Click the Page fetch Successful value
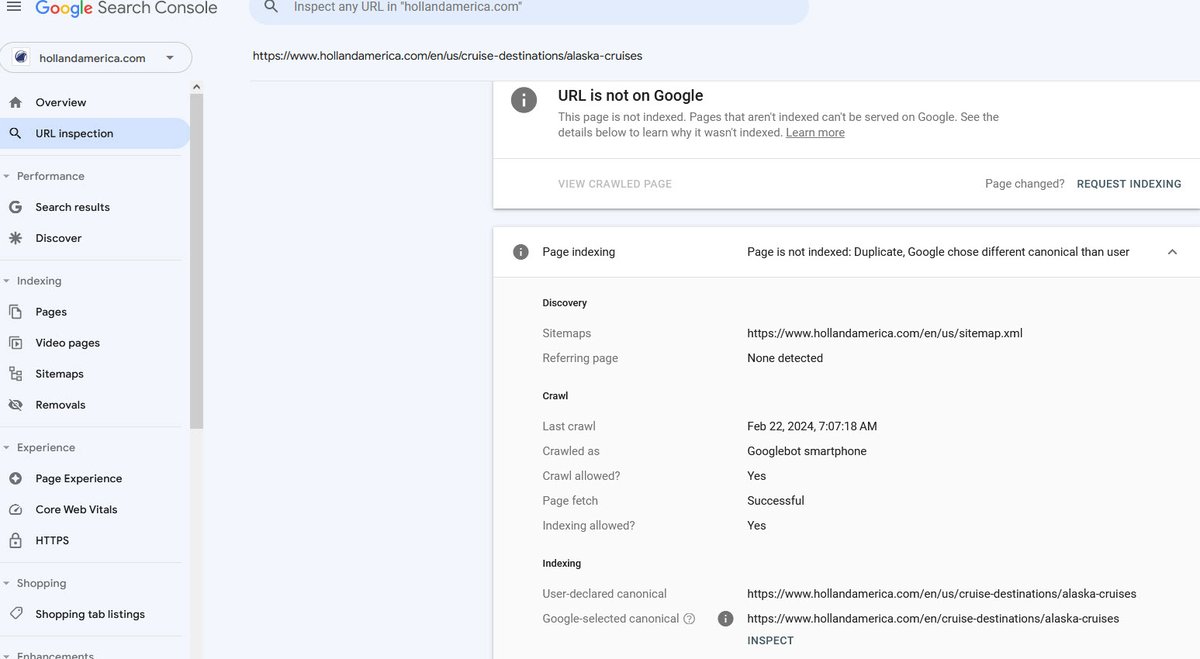 coord(776,501)
